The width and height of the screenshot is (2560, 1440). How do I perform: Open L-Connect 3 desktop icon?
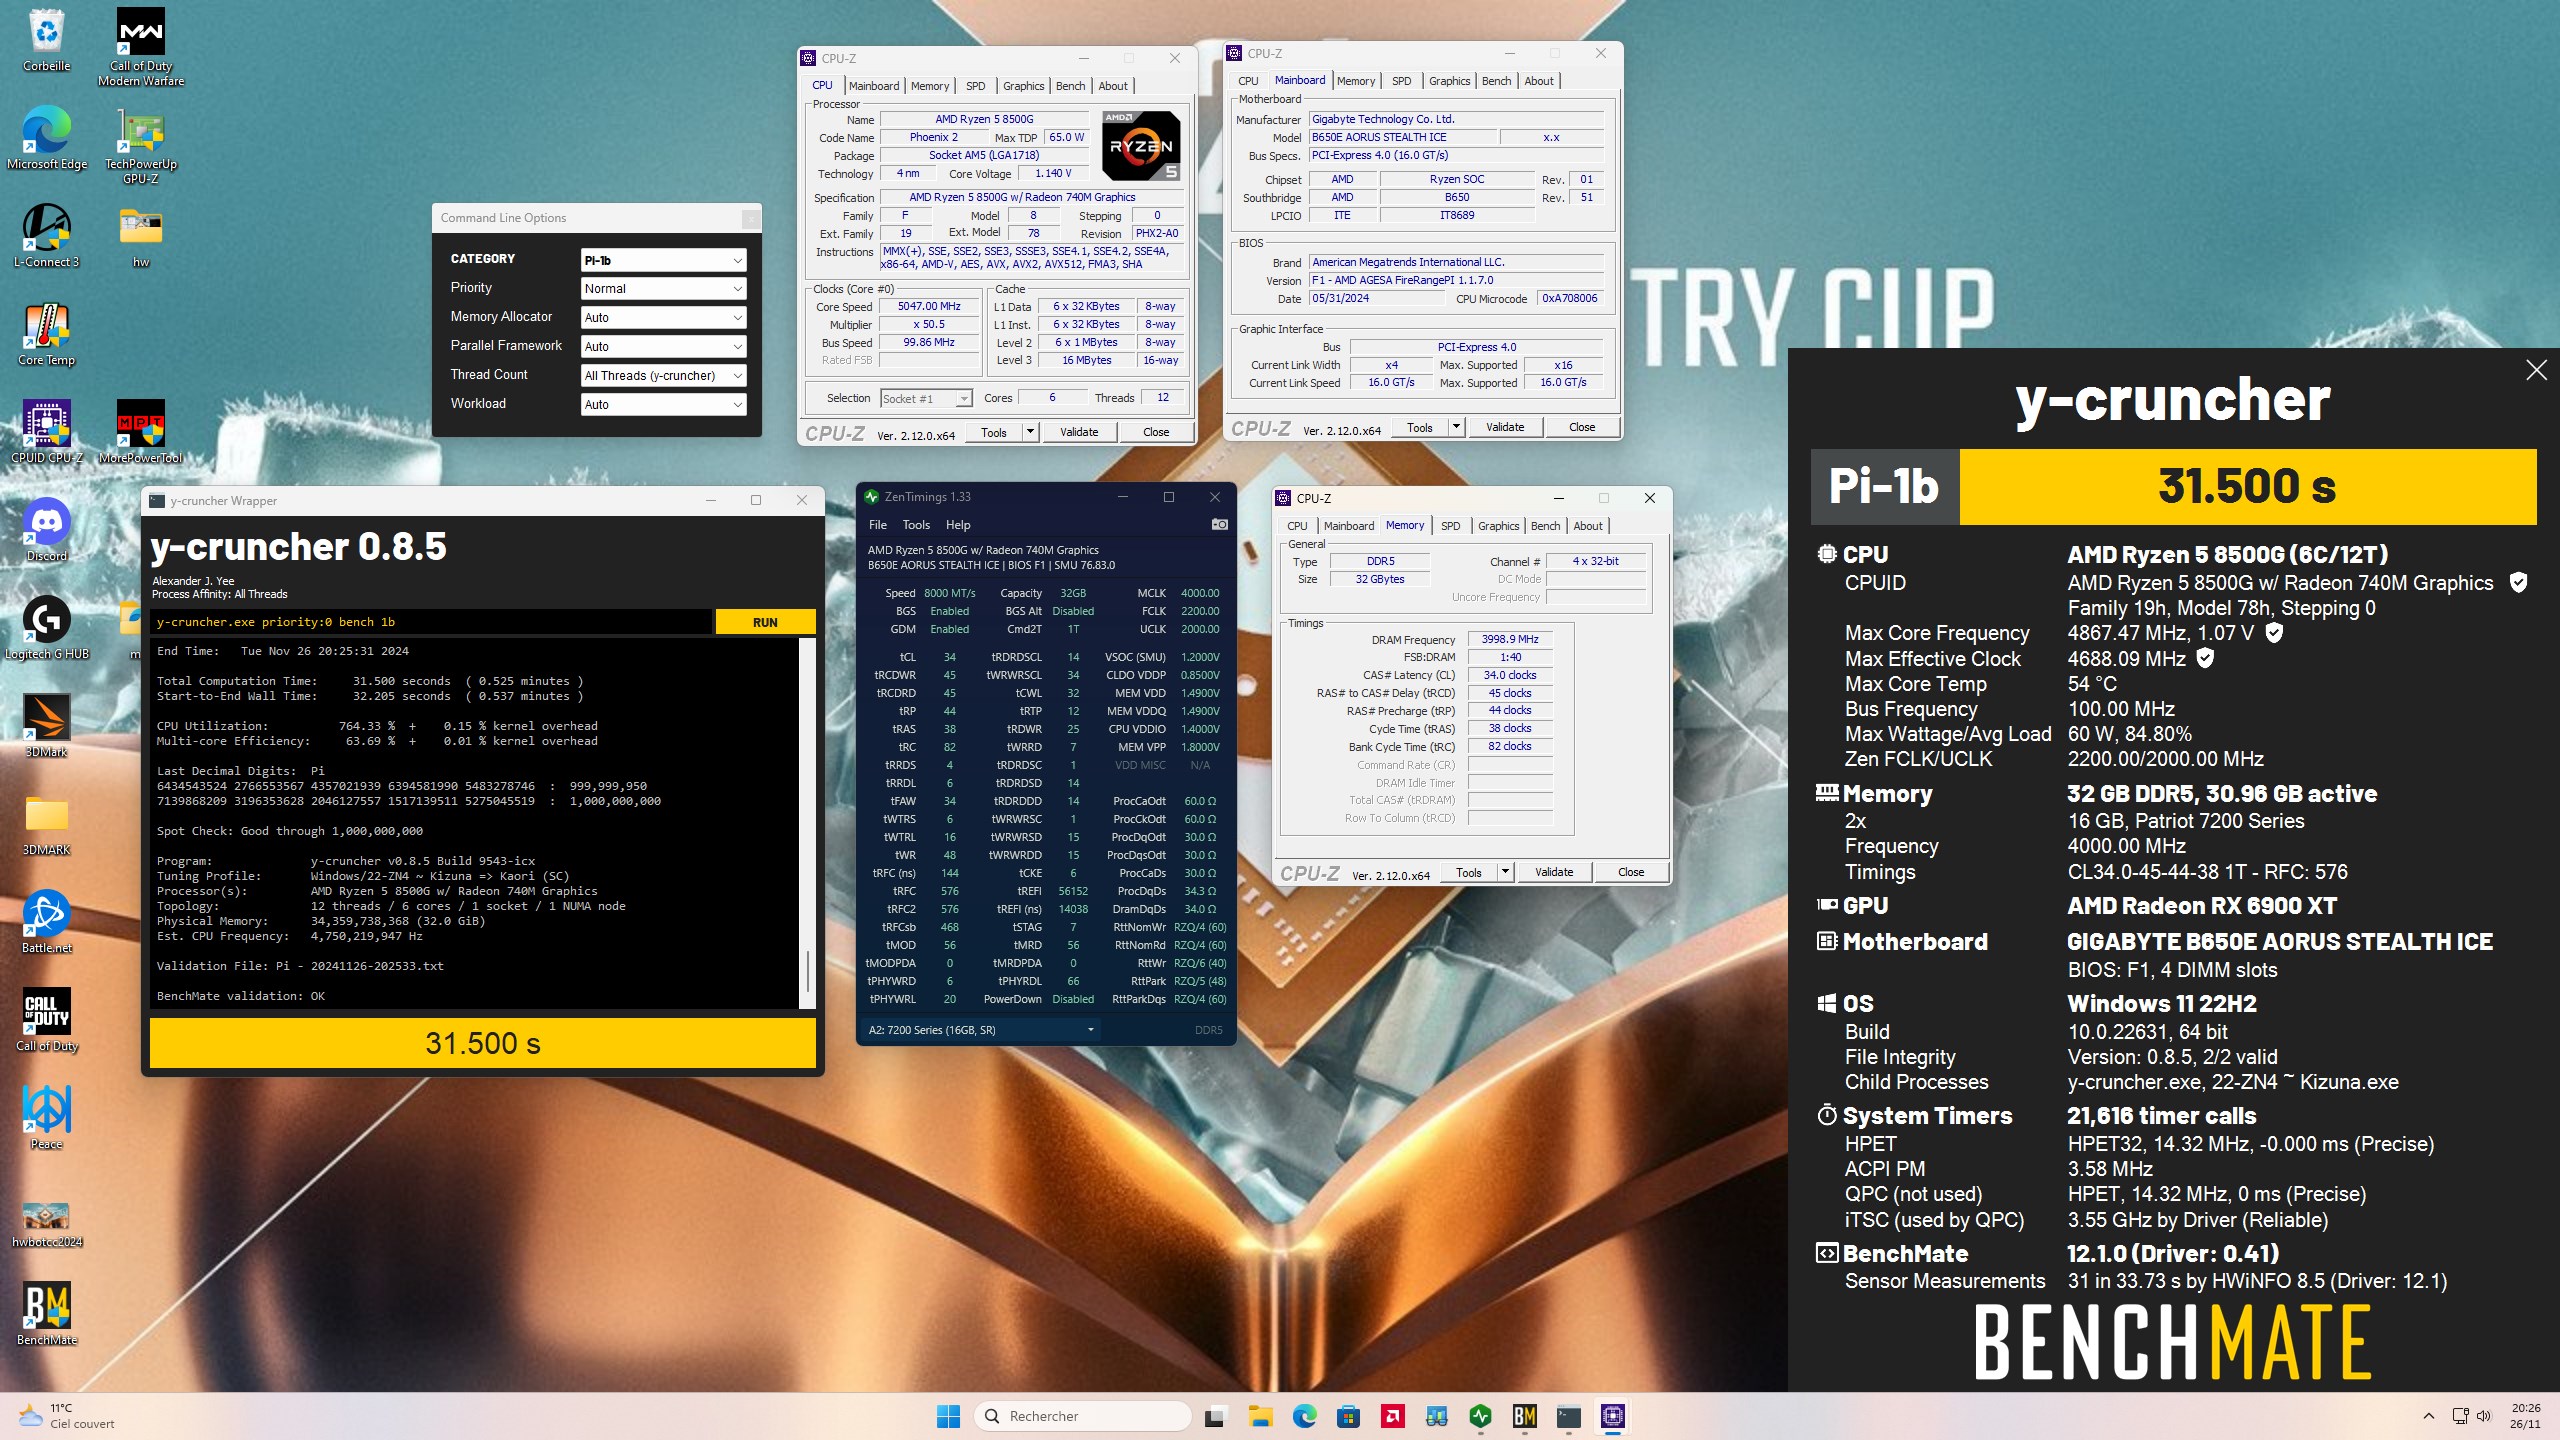tap(47, 237)
